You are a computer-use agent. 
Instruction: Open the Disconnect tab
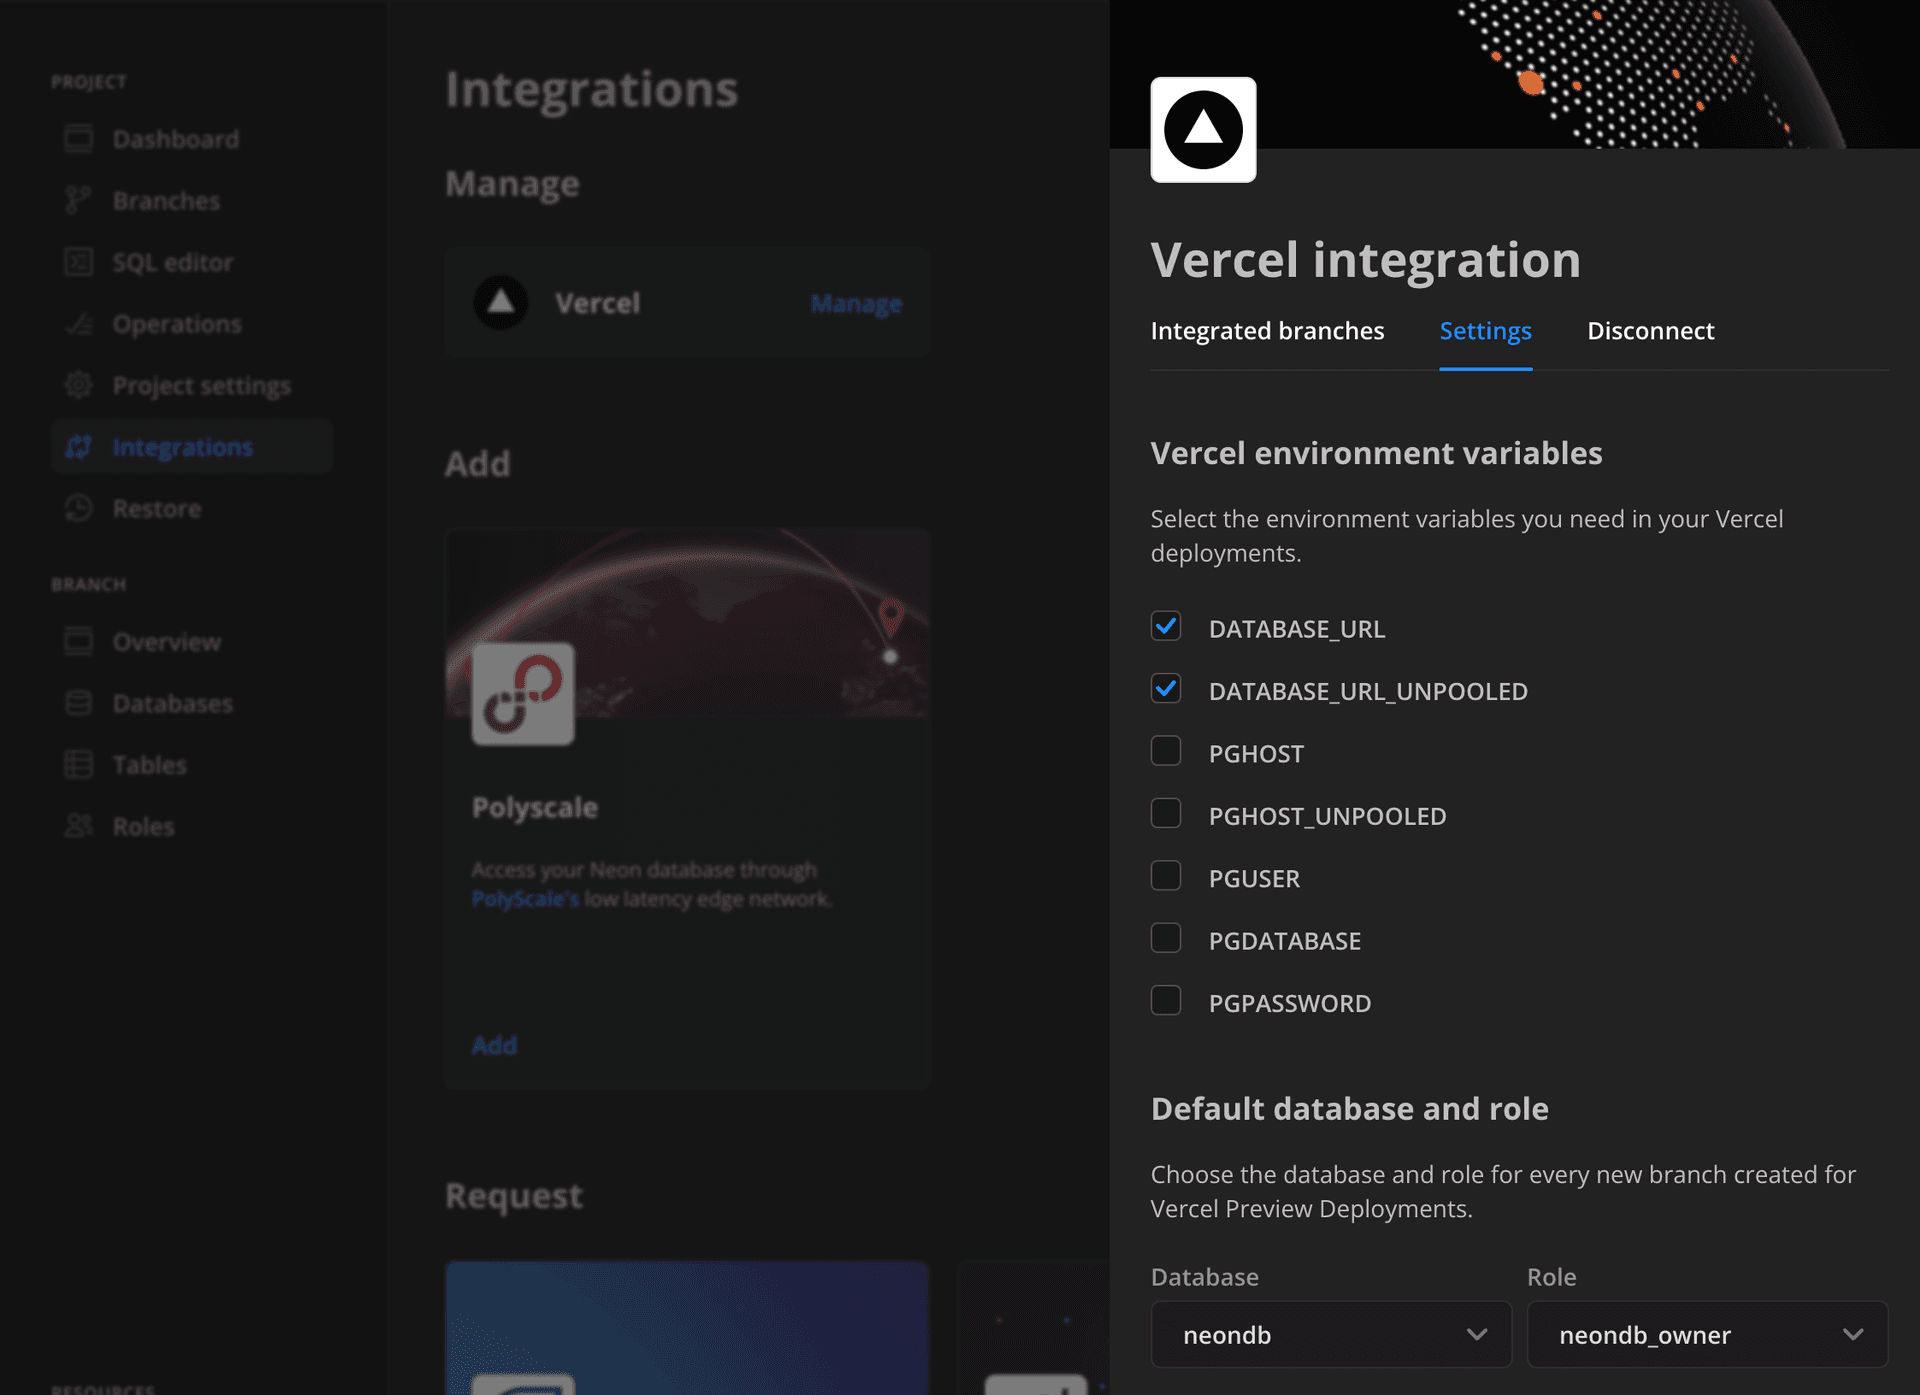[1650, 331]
